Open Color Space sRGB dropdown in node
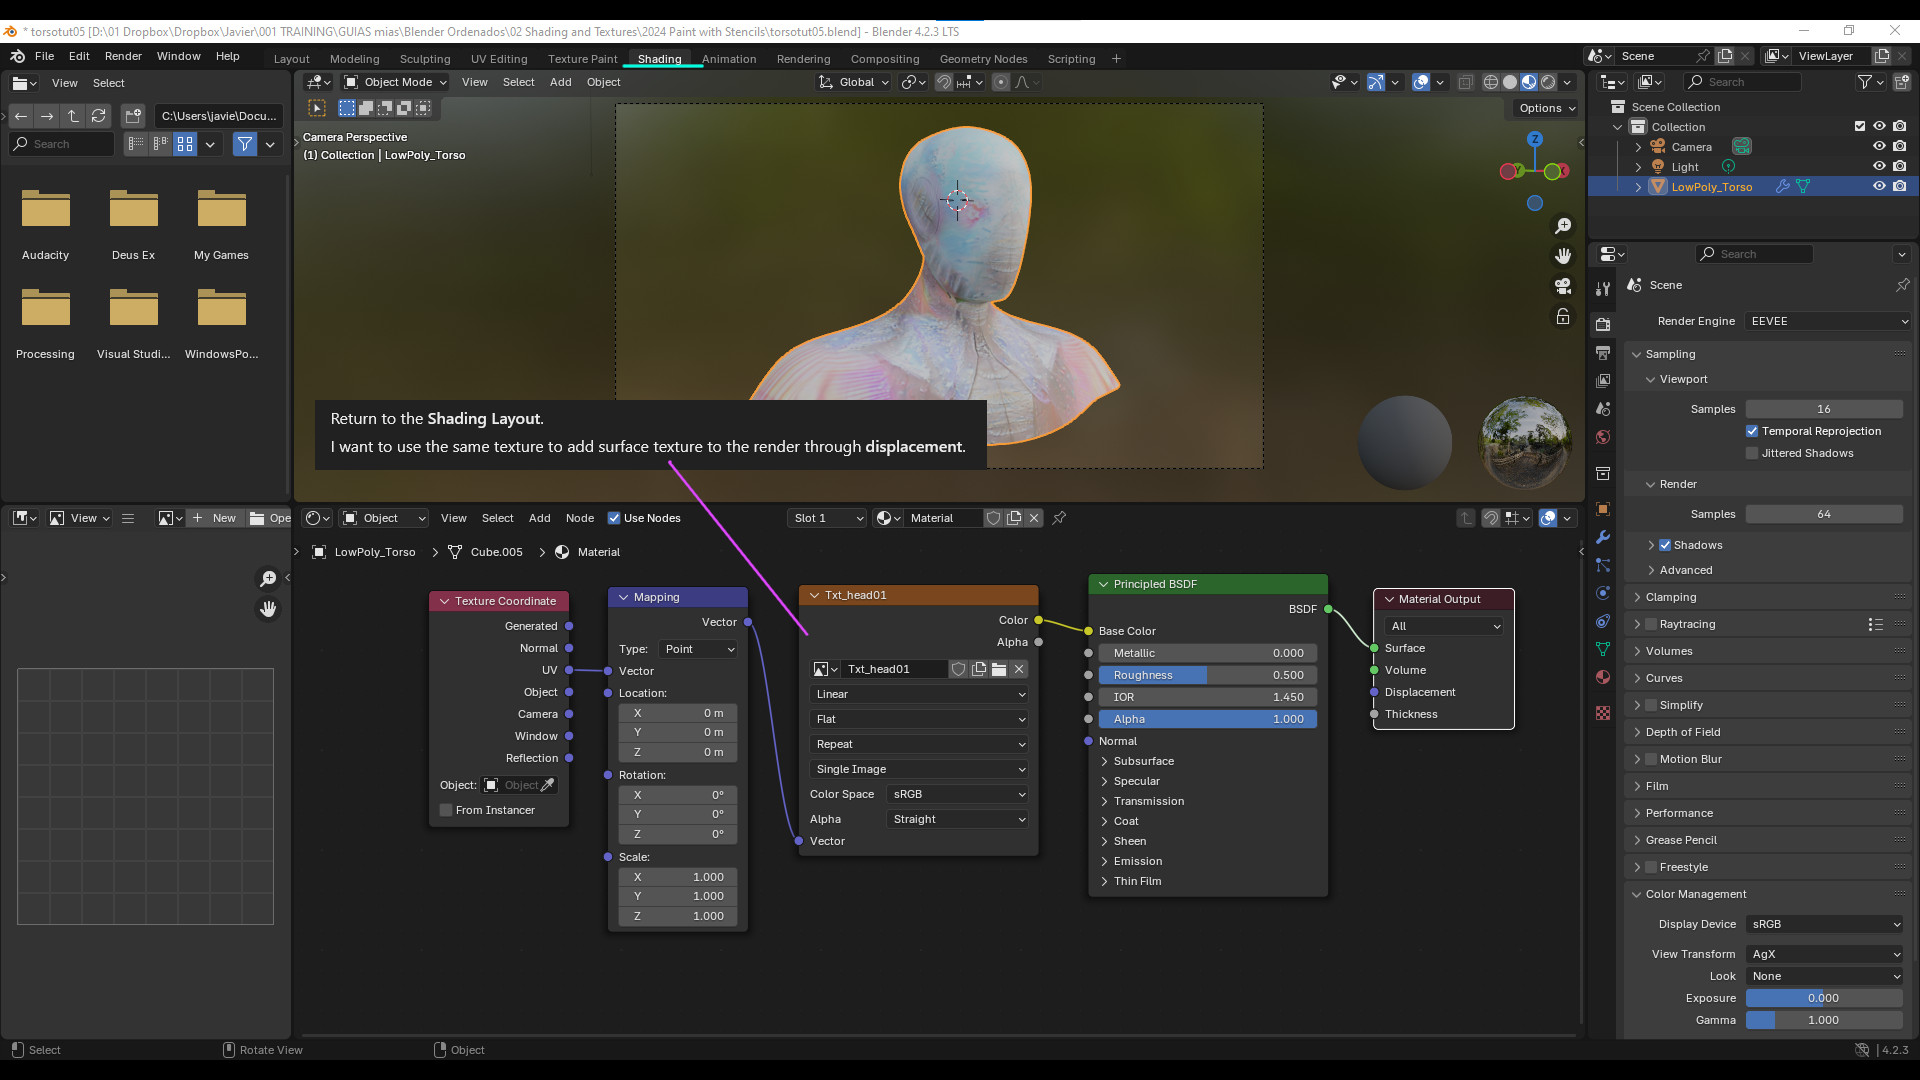The width and height of the screenshot is (1920, 1080). (x=958, y=794)
